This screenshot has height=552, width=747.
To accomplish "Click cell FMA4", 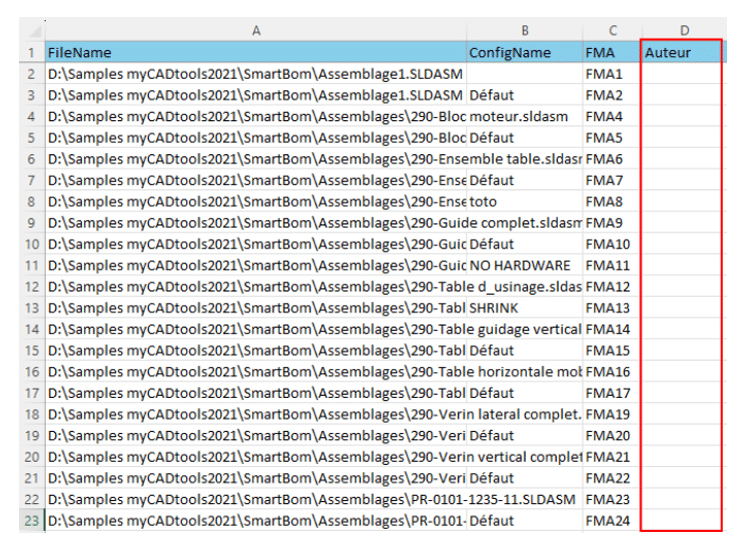I will point(612,116).
